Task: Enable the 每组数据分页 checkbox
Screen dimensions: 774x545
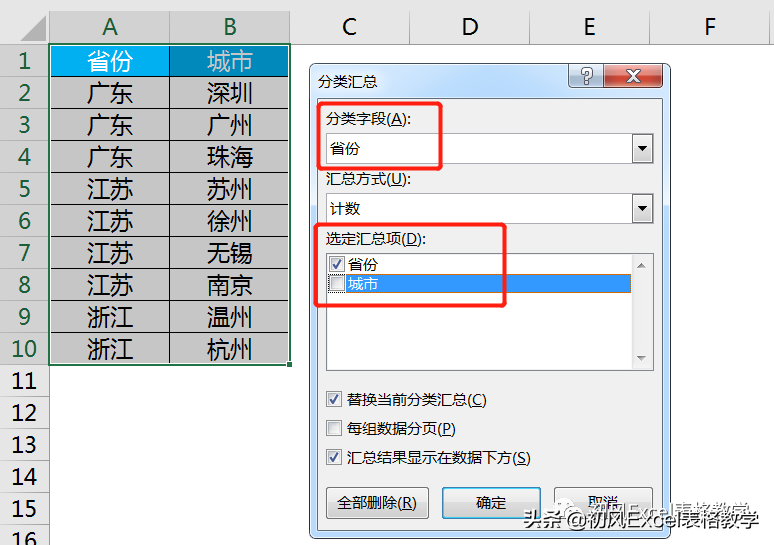Action: (335, 429)
